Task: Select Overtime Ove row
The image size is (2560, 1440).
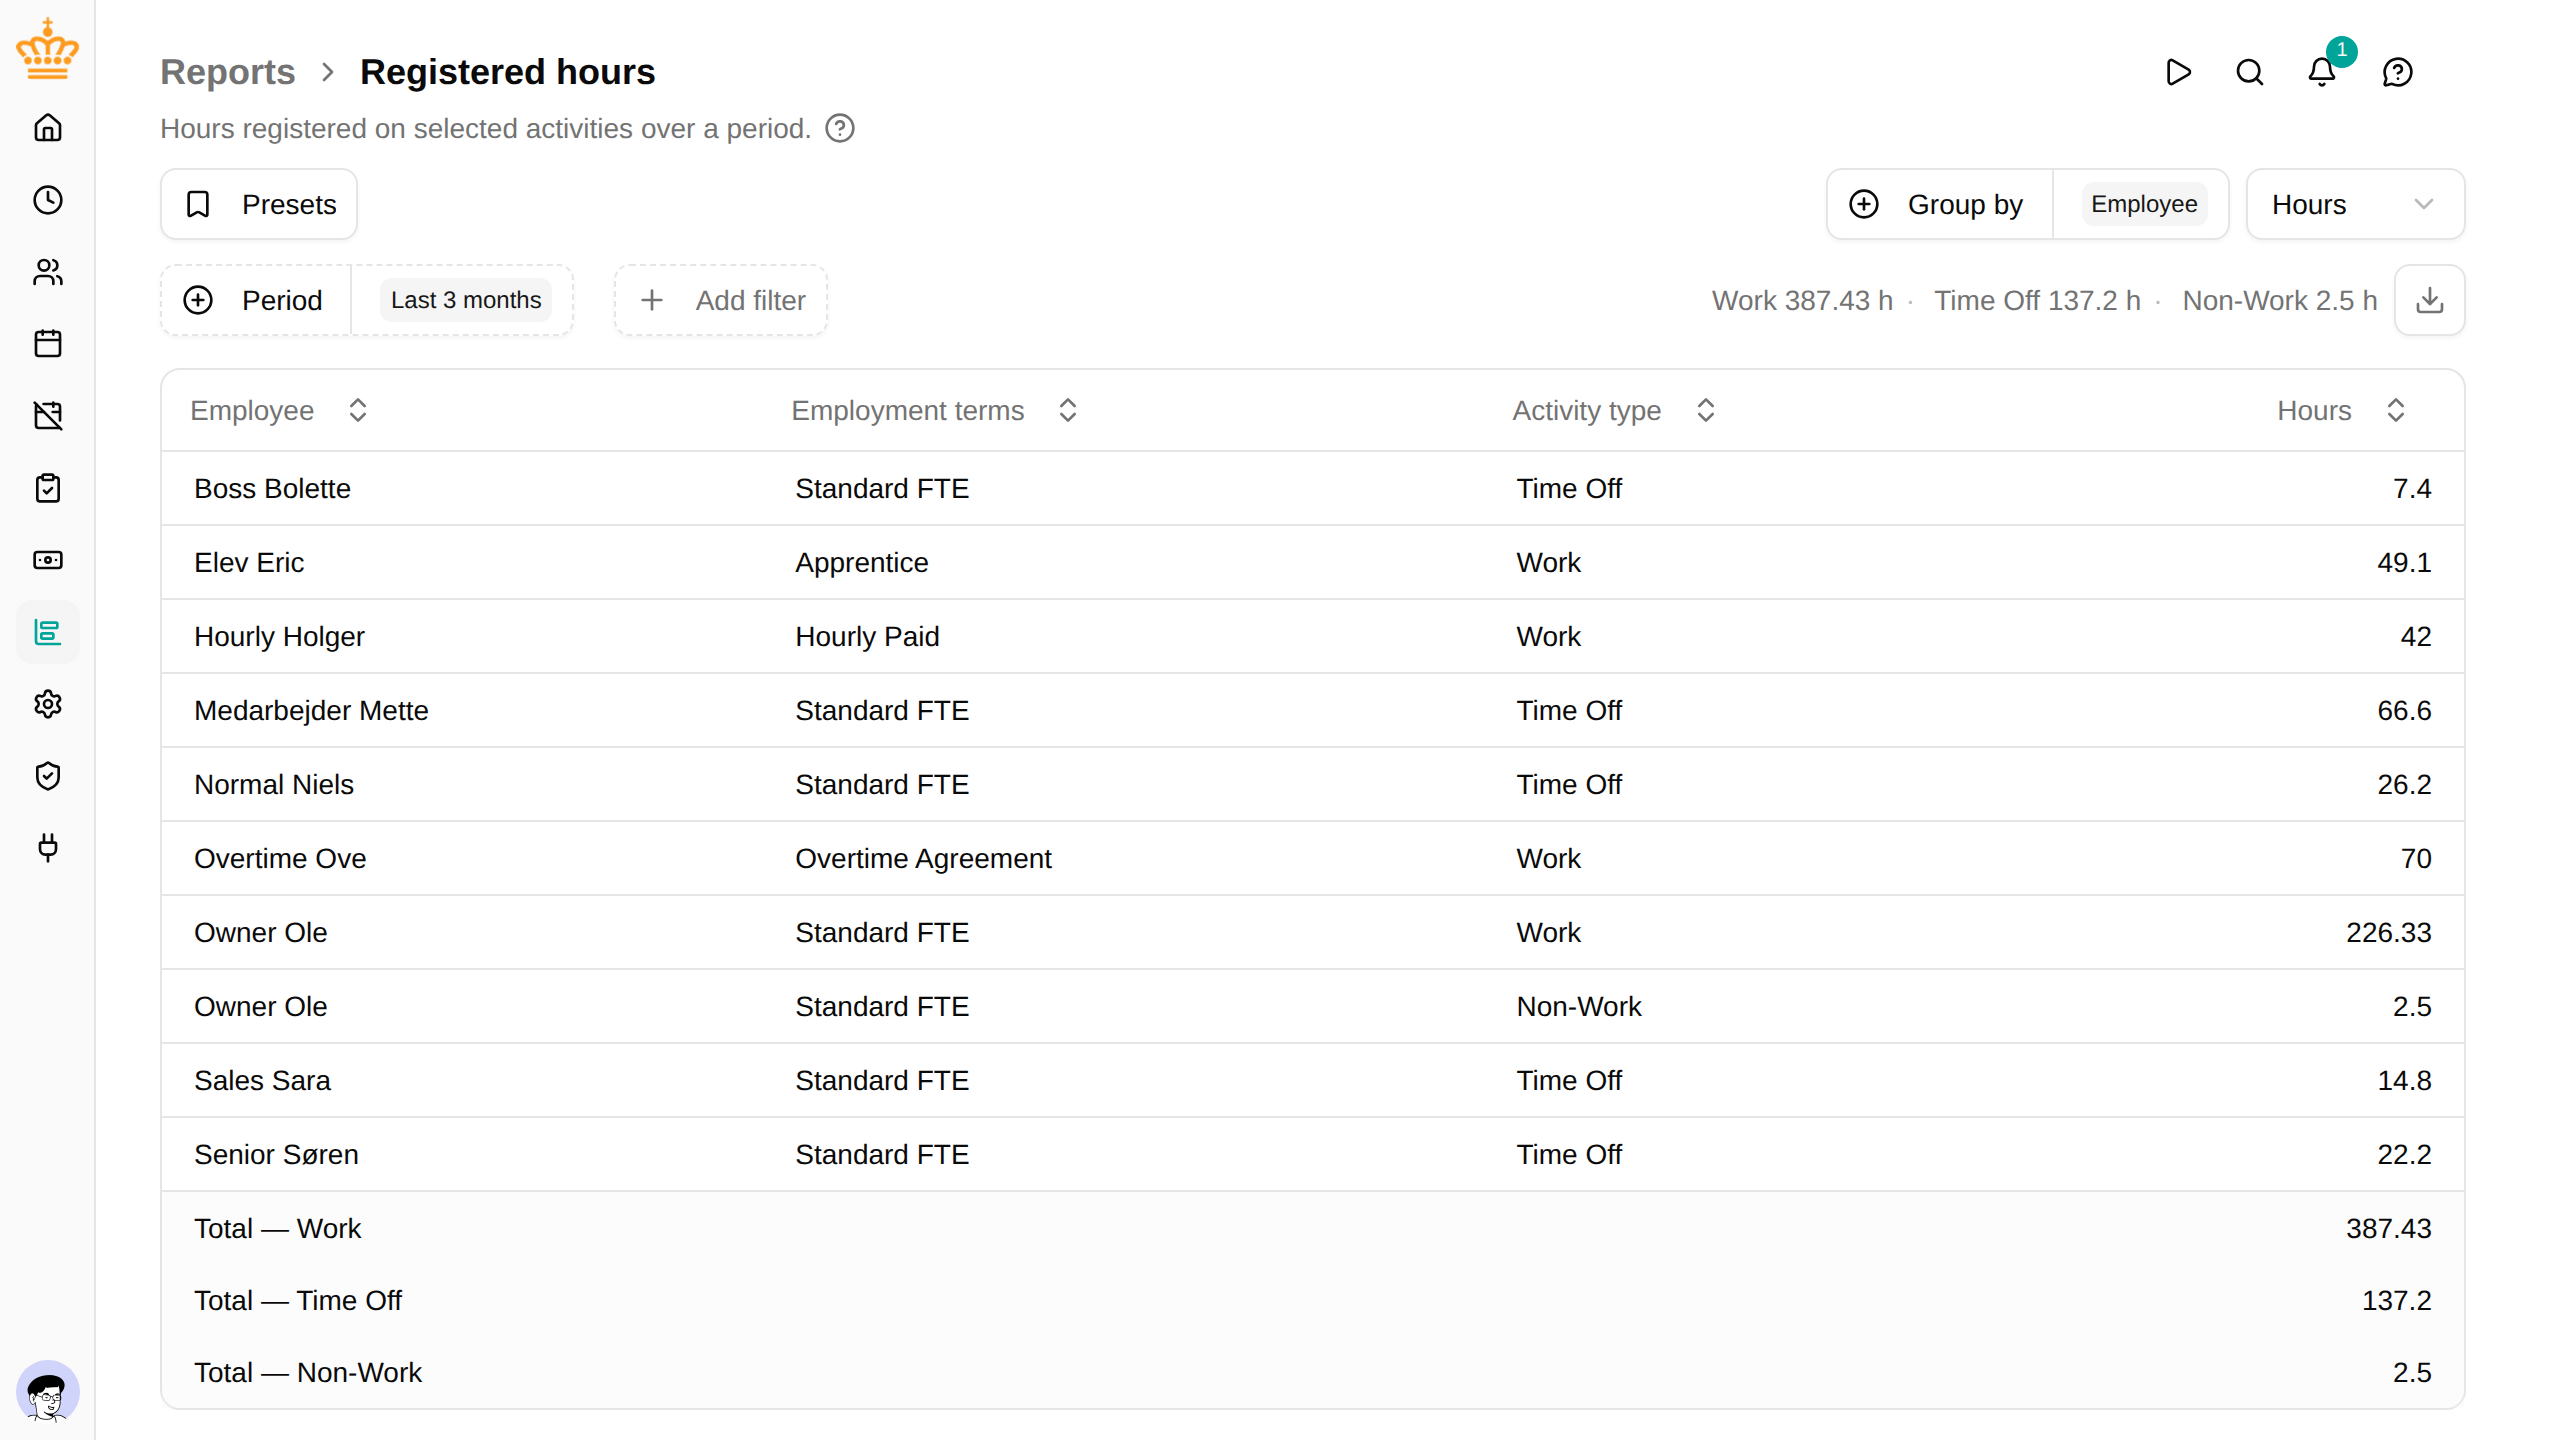Action: pyautogui.click(x=1312, y=859)
